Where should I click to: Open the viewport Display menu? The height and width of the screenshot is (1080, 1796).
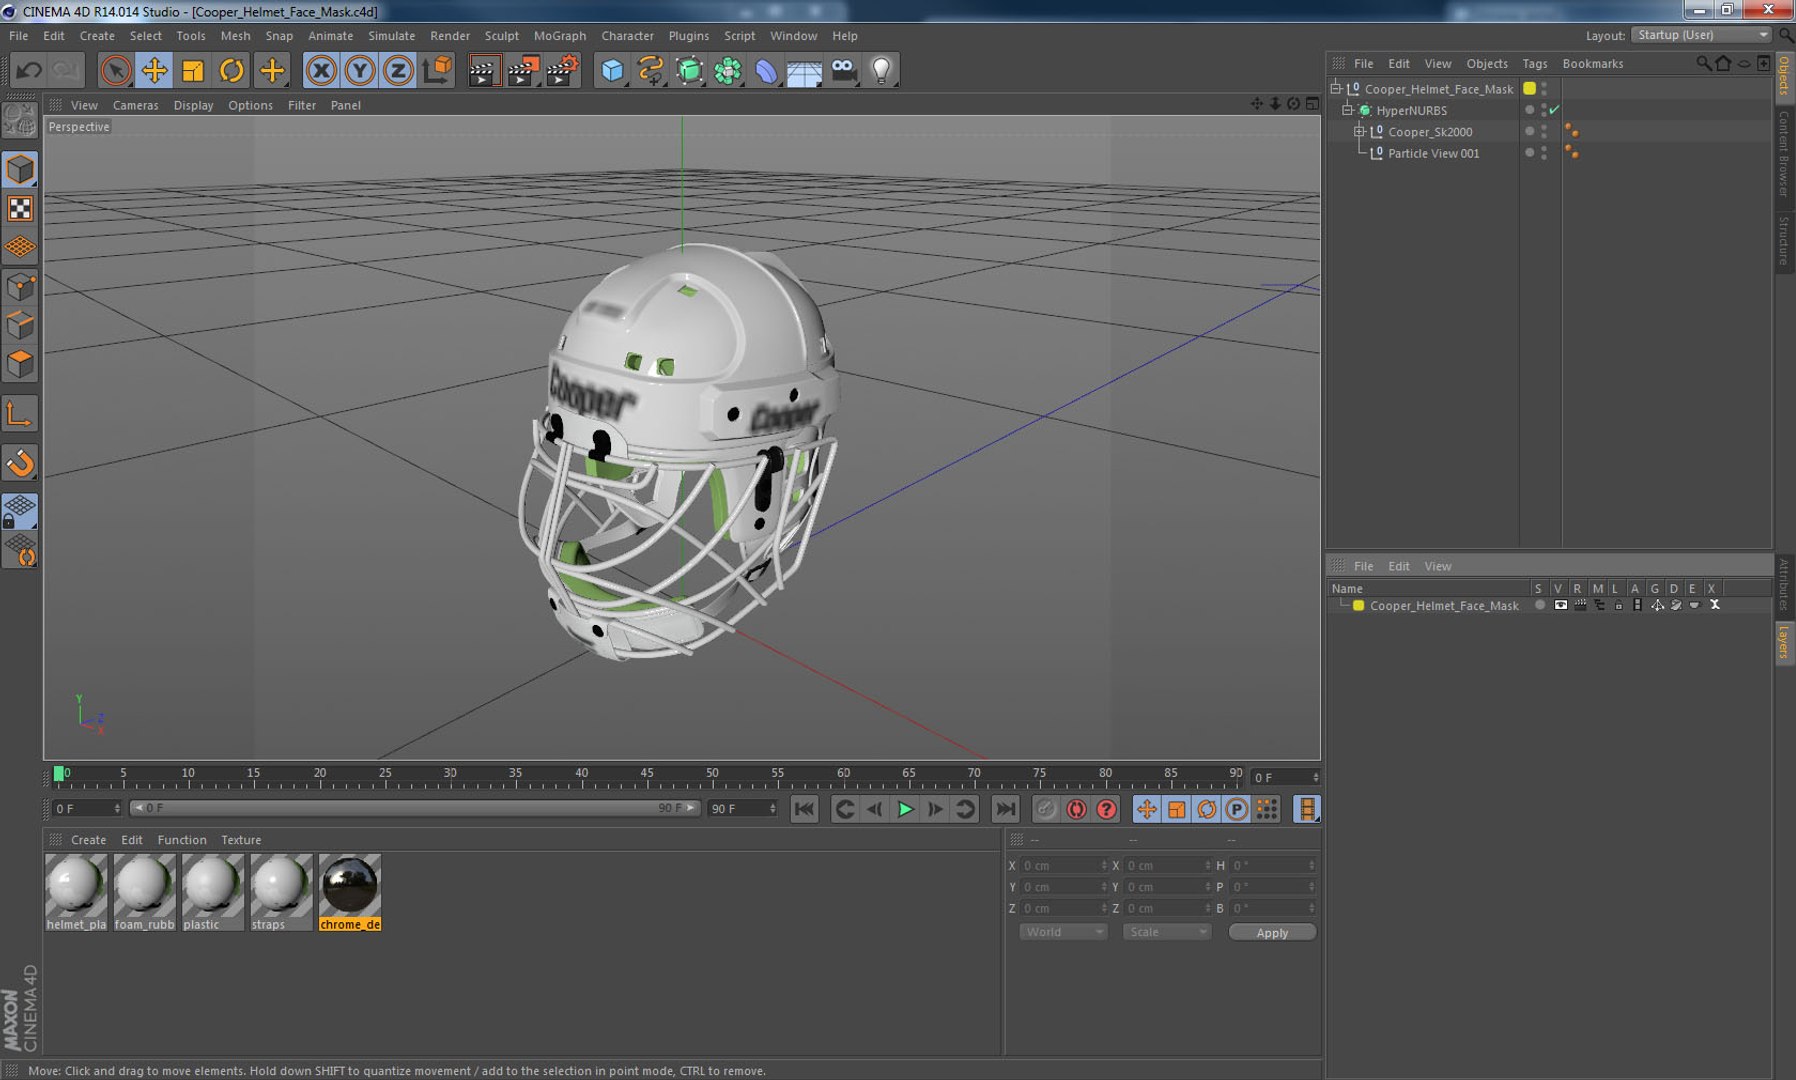tap(193, 105)
